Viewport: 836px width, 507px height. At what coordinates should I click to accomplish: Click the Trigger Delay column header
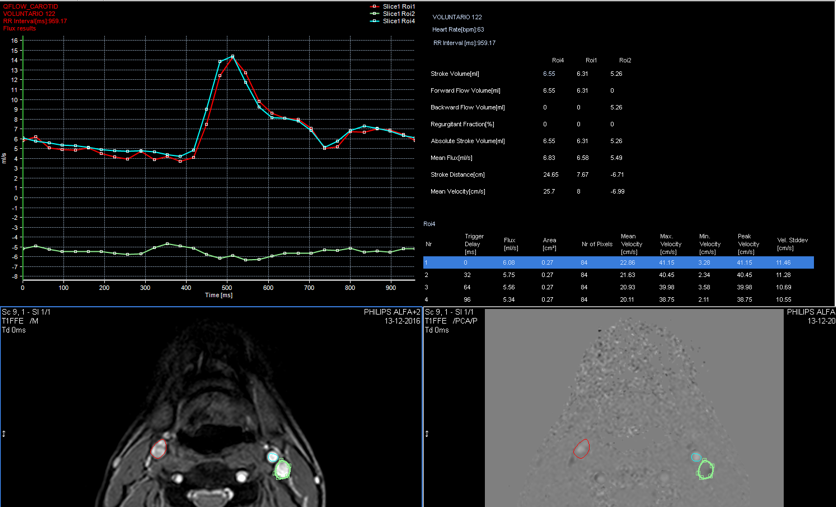[474, 244]
